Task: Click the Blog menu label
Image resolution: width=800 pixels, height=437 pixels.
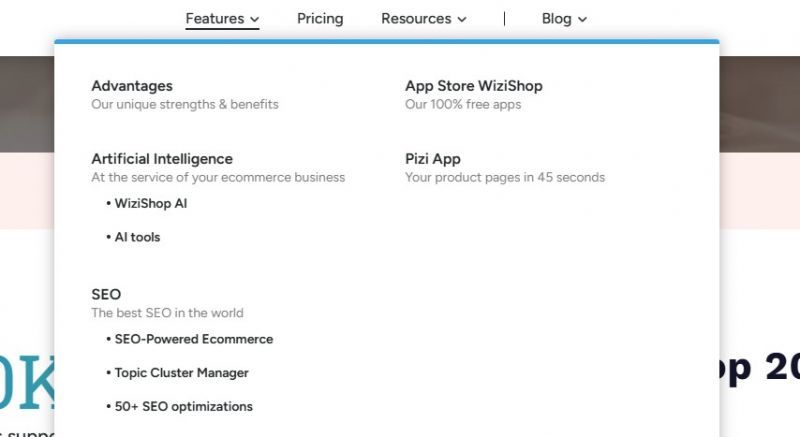Action: tap(556, 18)
